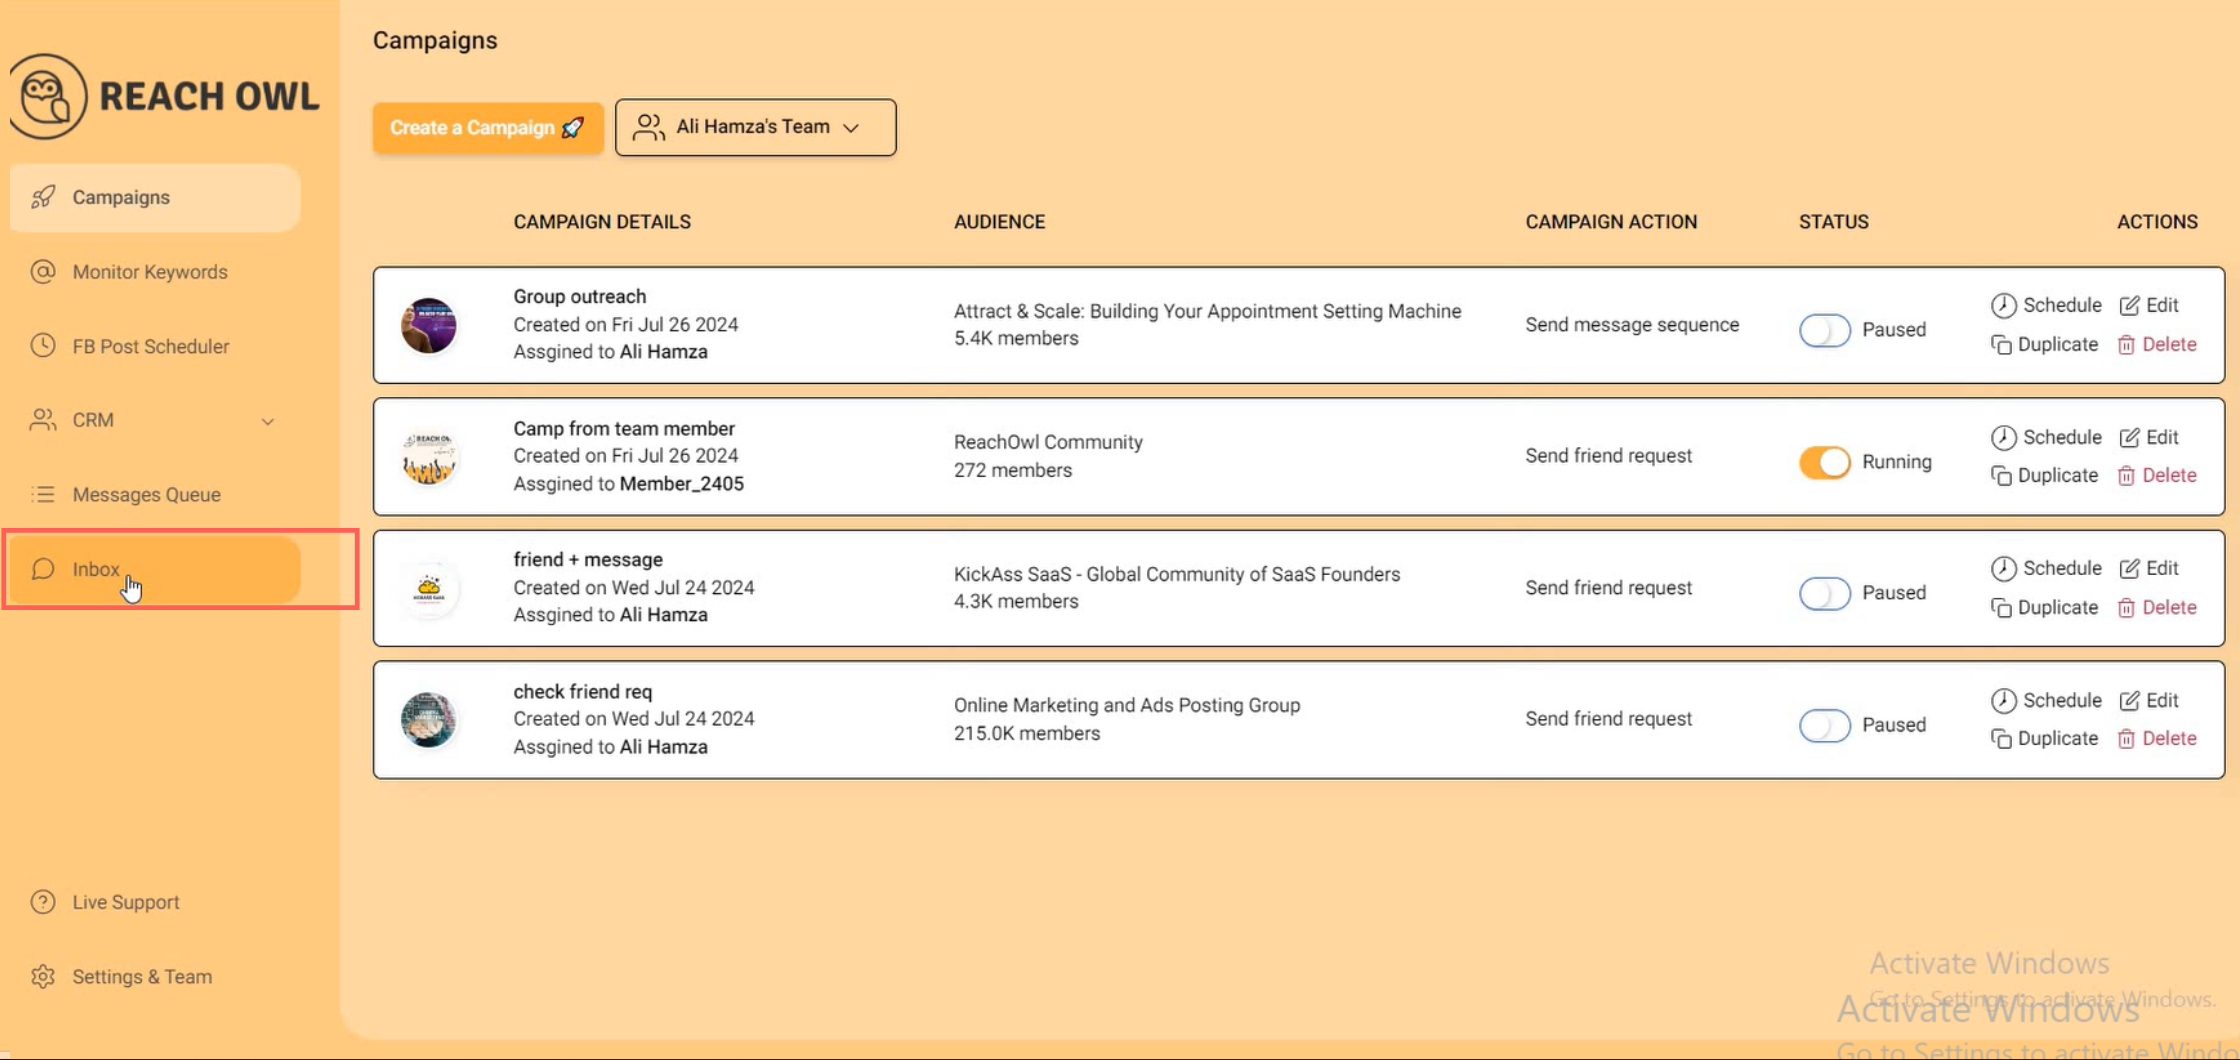Click Schedule clock icon for Camp from team member

coord(2003,437)
